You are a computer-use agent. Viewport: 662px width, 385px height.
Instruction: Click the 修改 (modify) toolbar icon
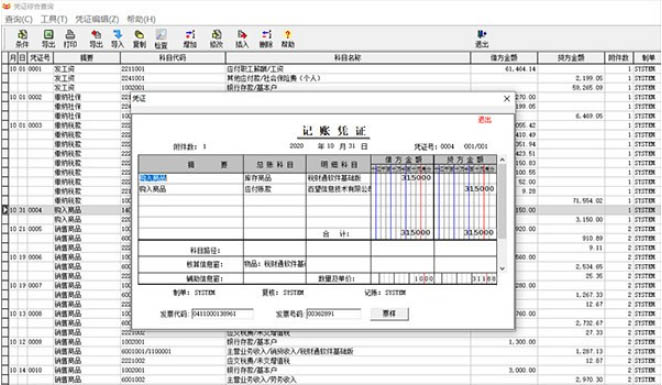[x=216, y=38]
